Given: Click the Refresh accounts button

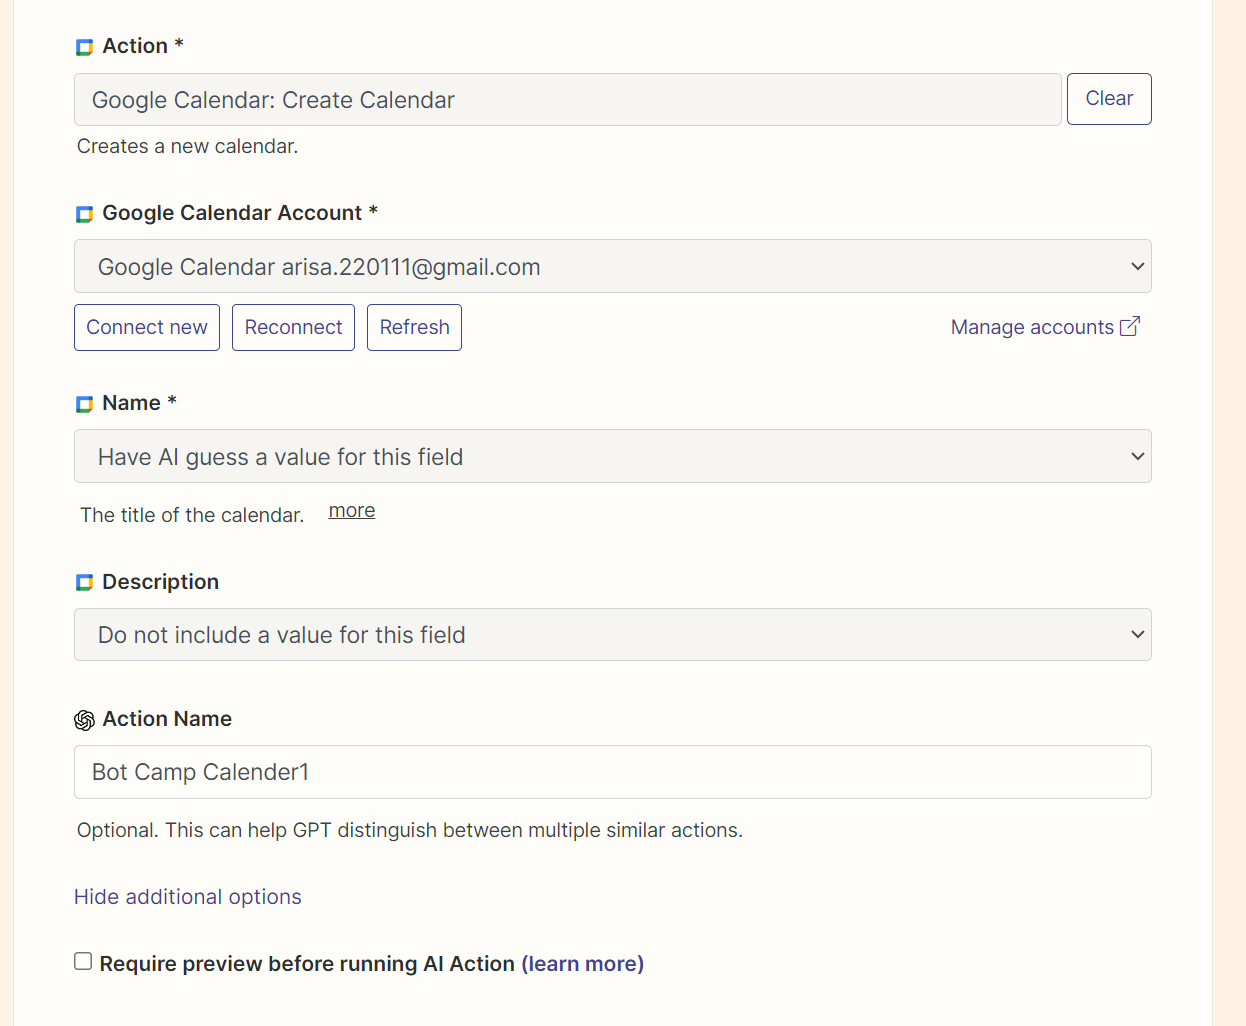Looking at the screenshot, I should tap(414, 327).
